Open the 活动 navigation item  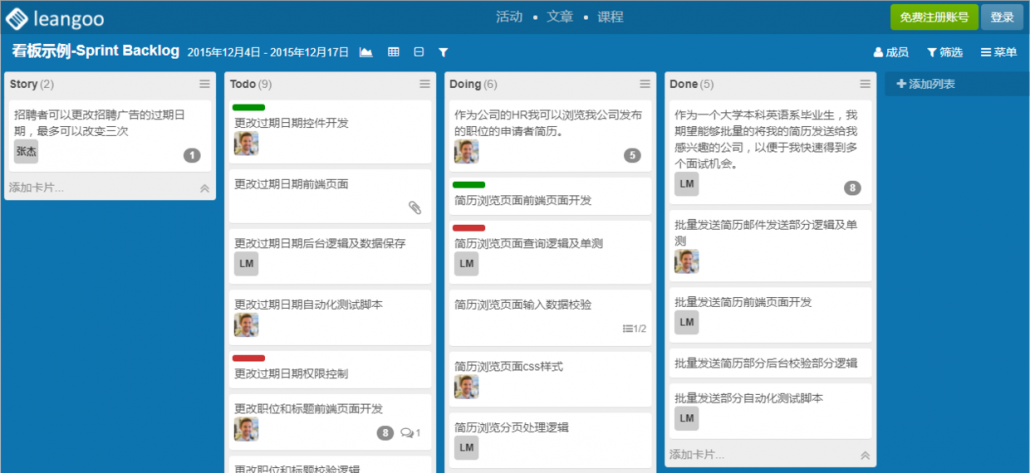click(510, 17)
